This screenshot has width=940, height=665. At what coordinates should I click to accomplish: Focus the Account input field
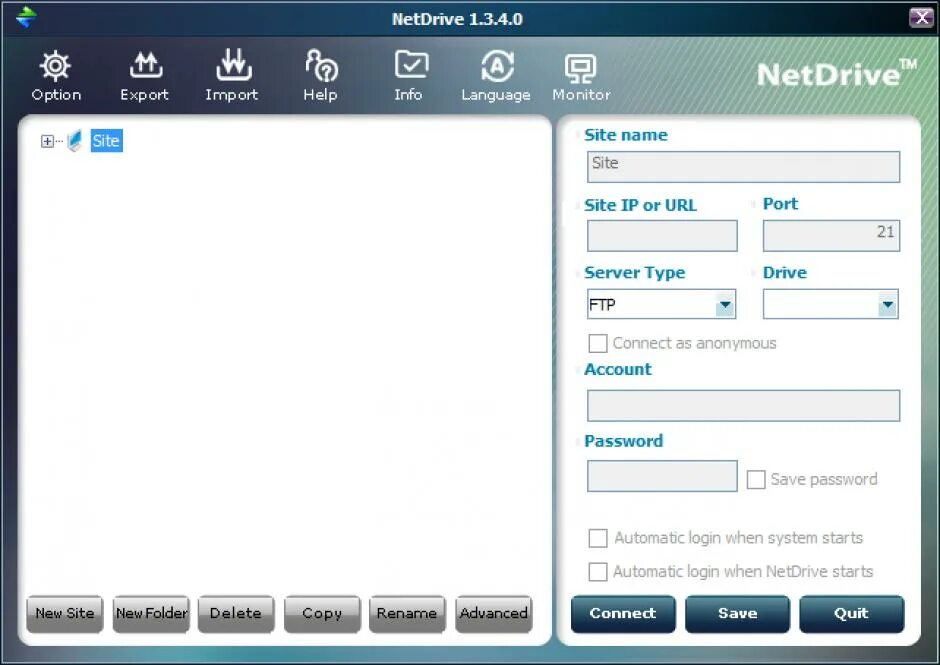coord(743,406)
